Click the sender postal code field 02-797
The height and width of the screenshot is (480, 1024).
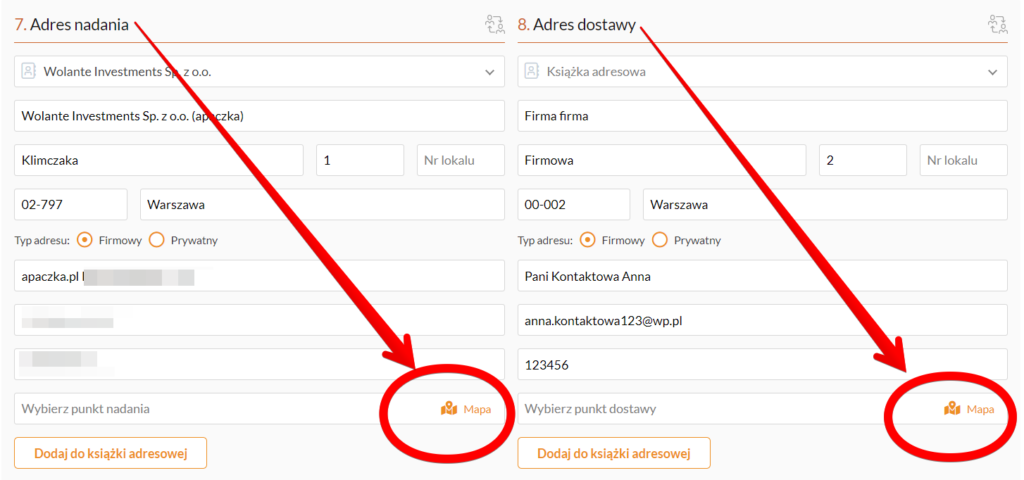click(x=70, y=204)
